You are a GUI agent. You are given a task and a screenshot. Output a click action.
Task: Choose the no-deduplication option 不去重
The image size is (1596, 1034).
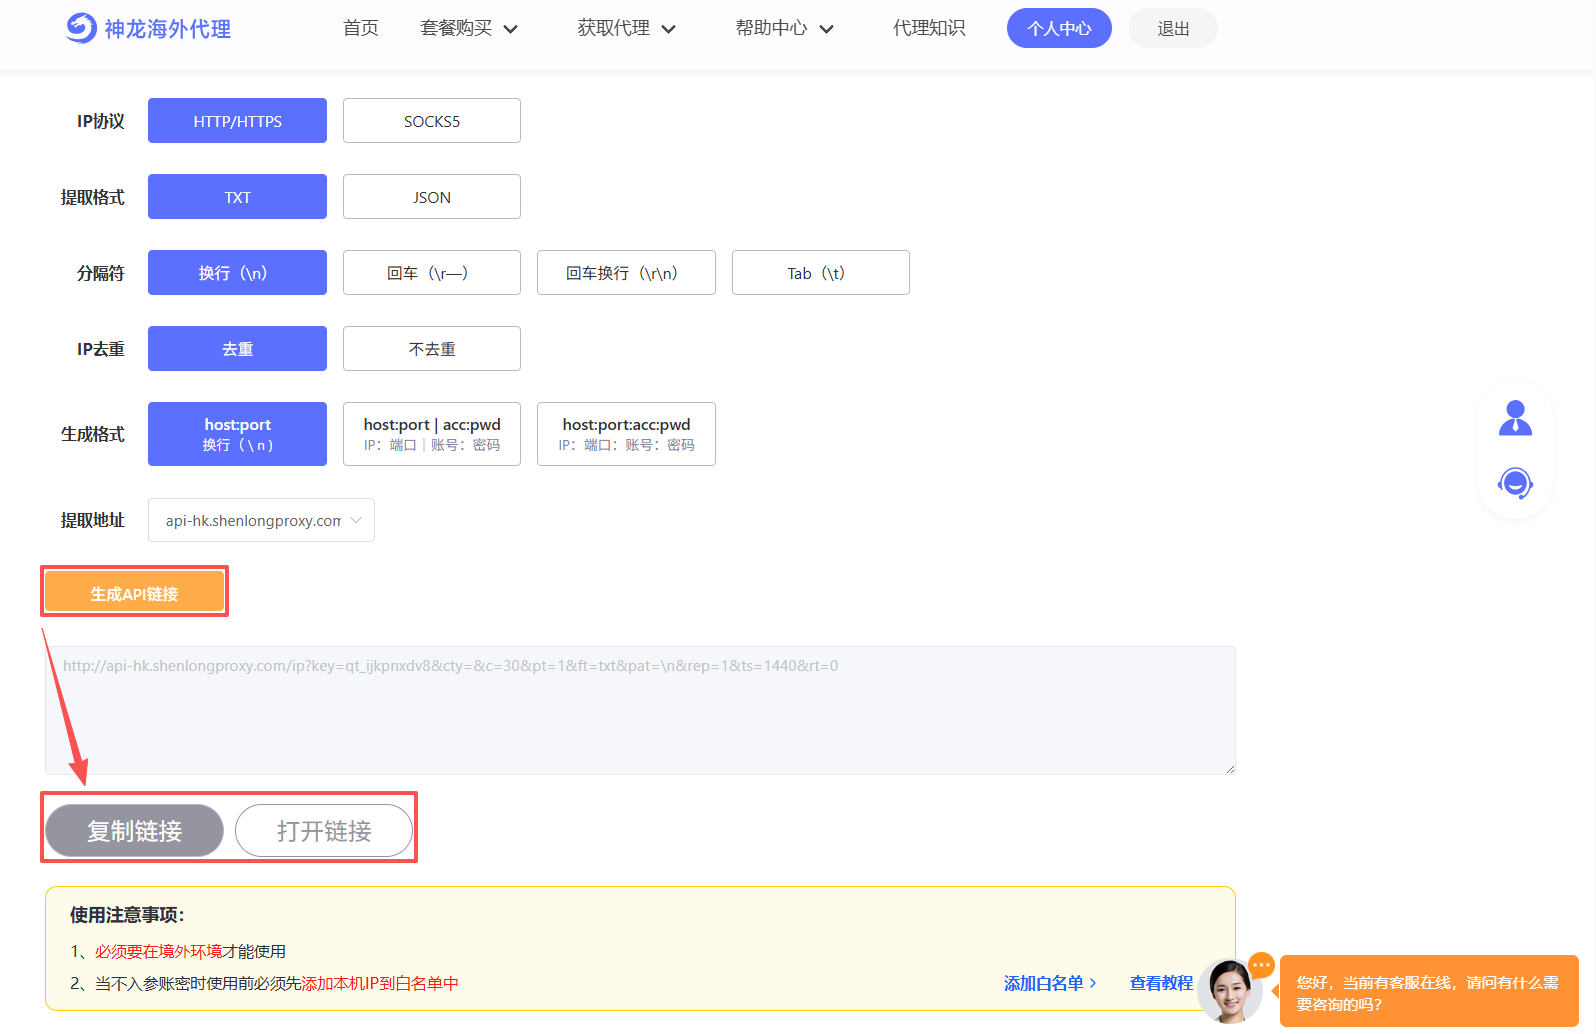(431, 349)
